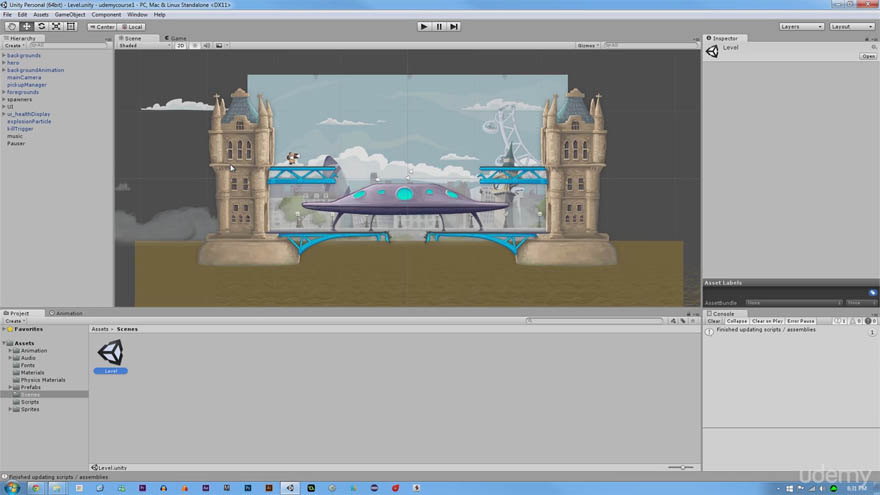Screen dimensions: 880x495
Task: Expand the backgrounds hierarchy object
Action: pyautogui.click(x=4, y=56)
